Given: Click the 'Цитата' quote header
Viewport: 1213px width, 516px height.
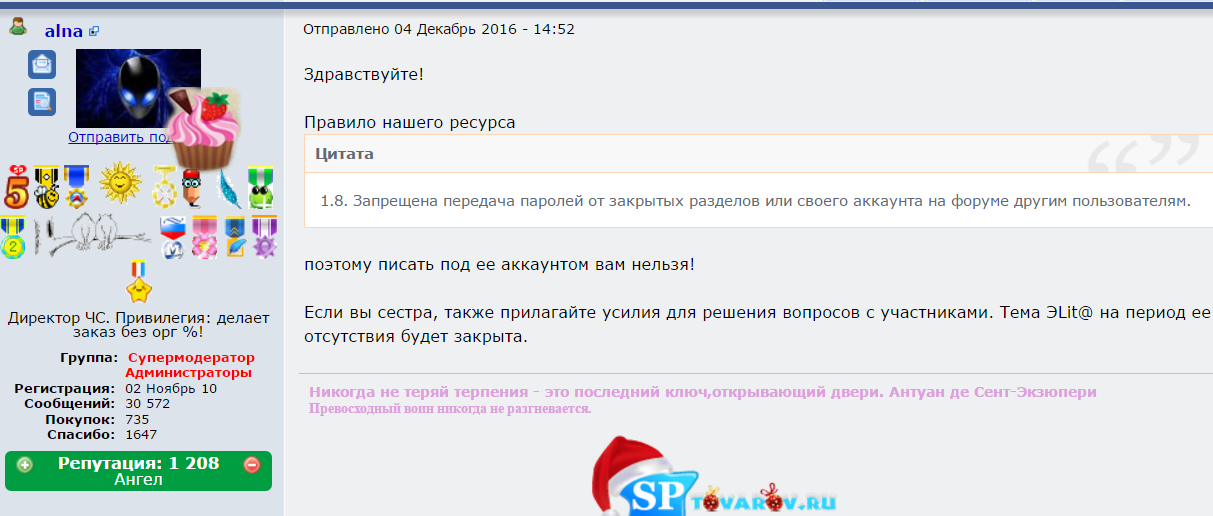Looking at the screenshot, I should tap(344, 154).
